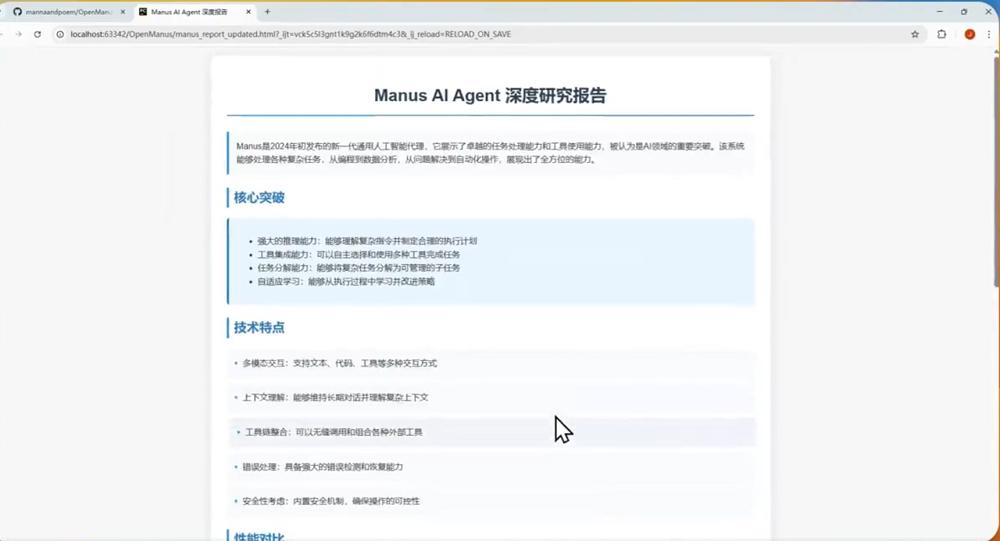Close the Manus AI Agent report tab
Viewport: 1000px width, 541px height.
coord(249,11)
